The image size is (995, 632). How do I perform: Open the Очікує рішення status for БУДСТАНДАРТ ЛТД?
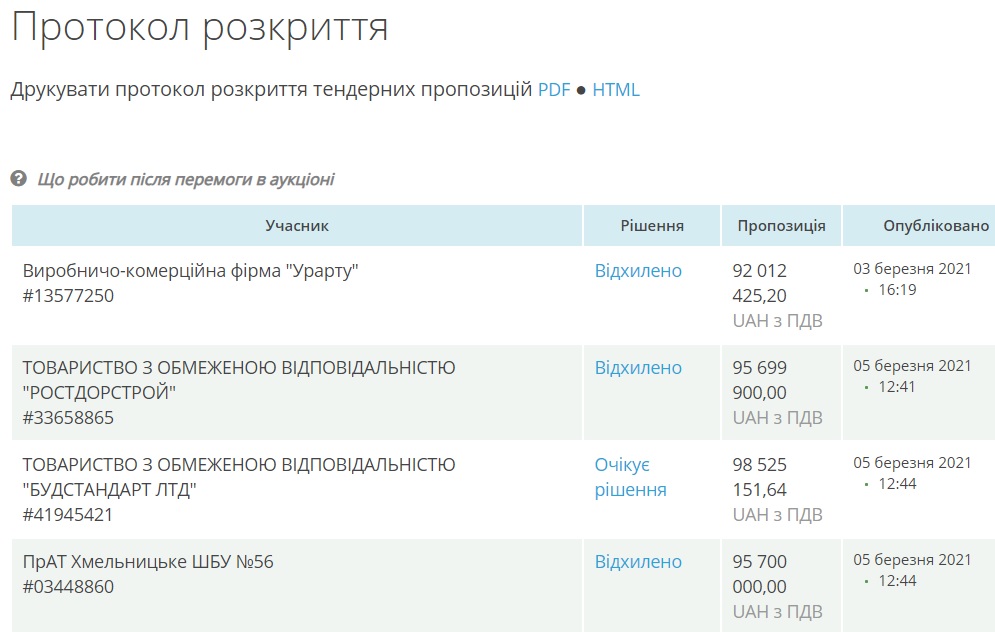(x=630, y=478)
